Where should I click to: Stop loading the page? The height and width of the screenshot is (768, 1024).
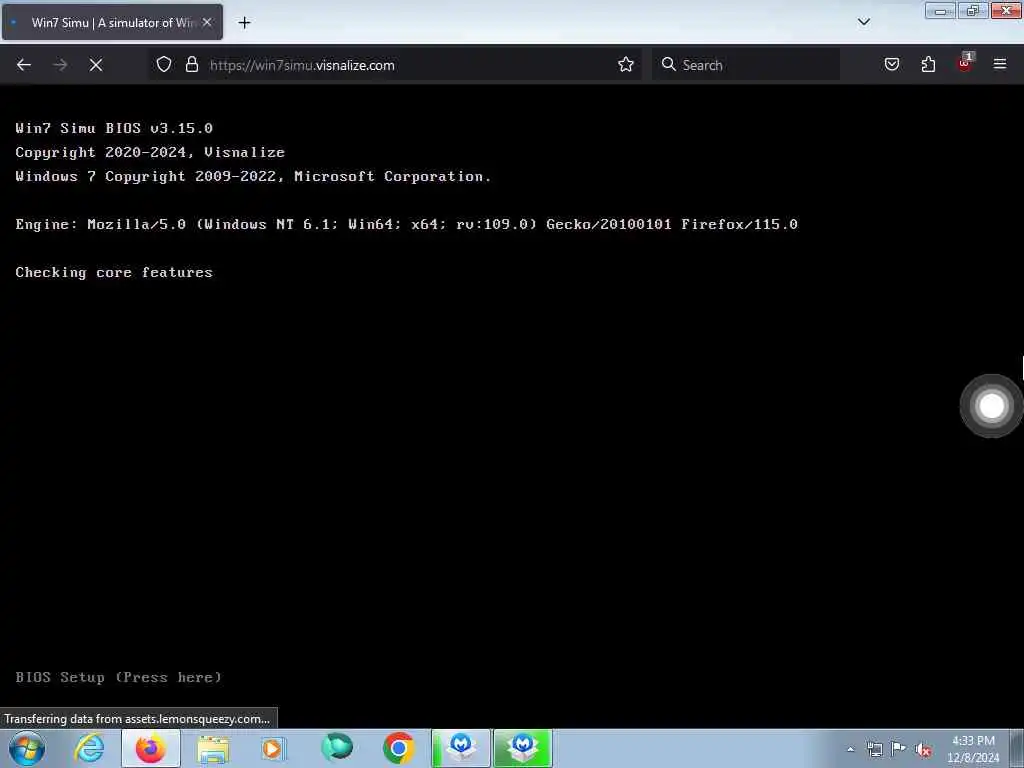[x=96, y=65]
